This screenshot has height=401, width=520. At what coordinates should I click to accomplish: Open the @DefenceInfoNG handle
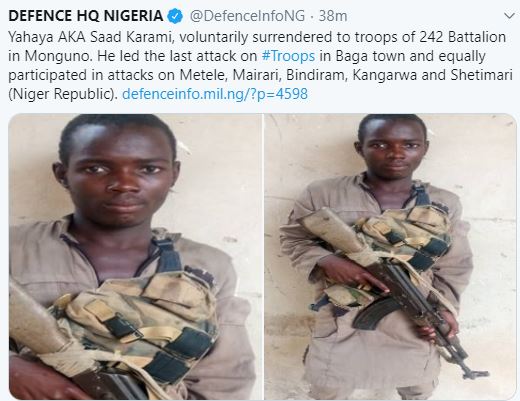pos(247,16)
